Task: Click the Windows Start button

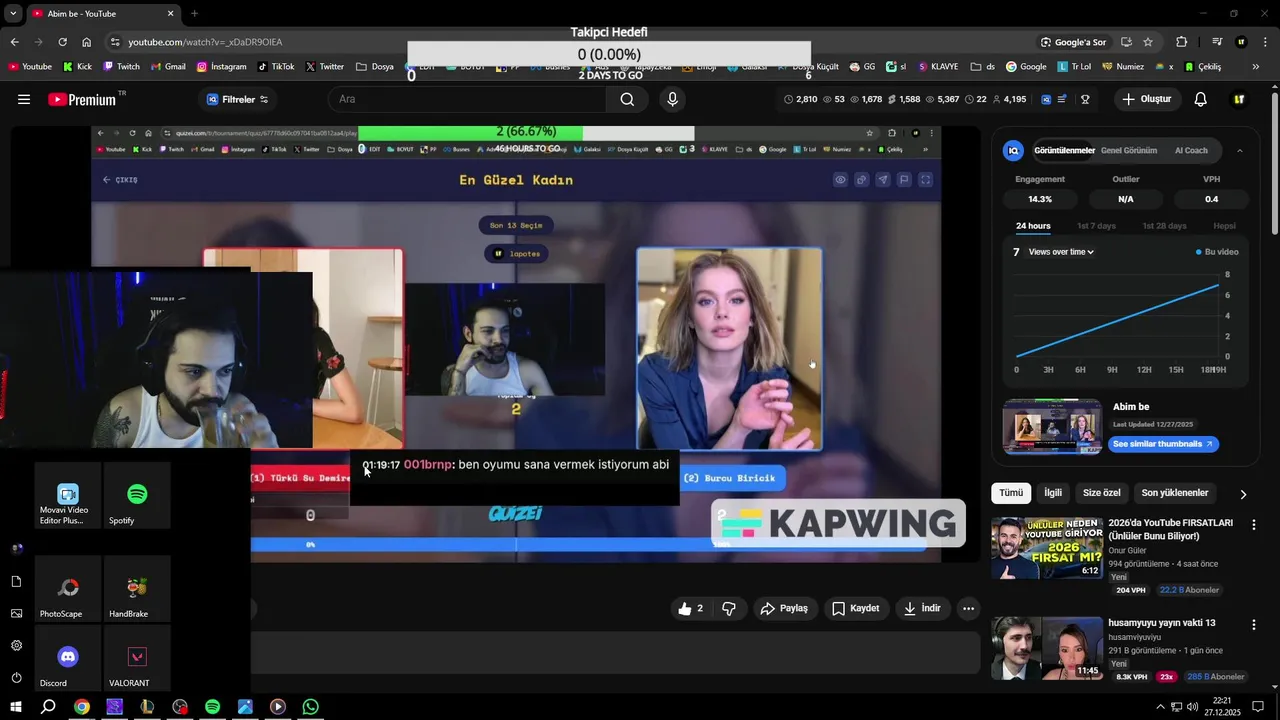Action: (x=15, y=707)
